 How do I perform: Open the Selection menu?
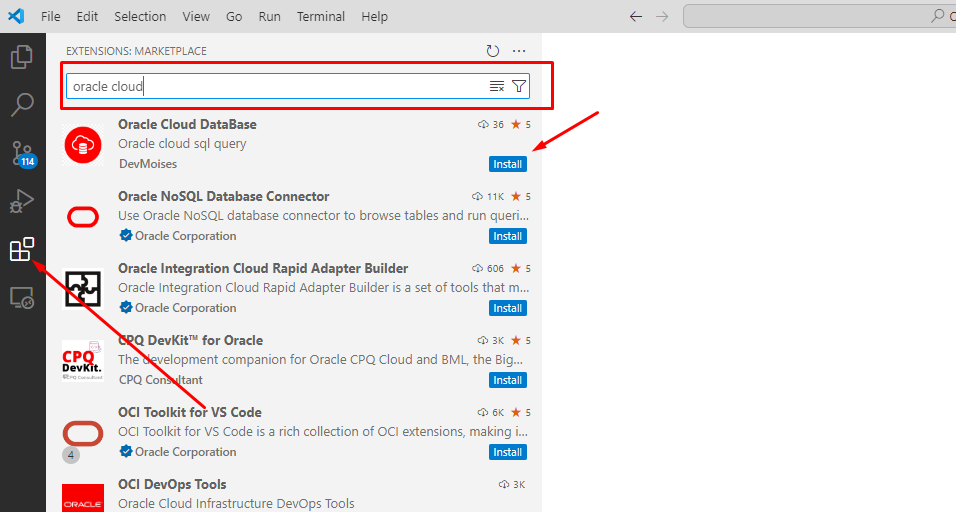click(x=140, y=16)
